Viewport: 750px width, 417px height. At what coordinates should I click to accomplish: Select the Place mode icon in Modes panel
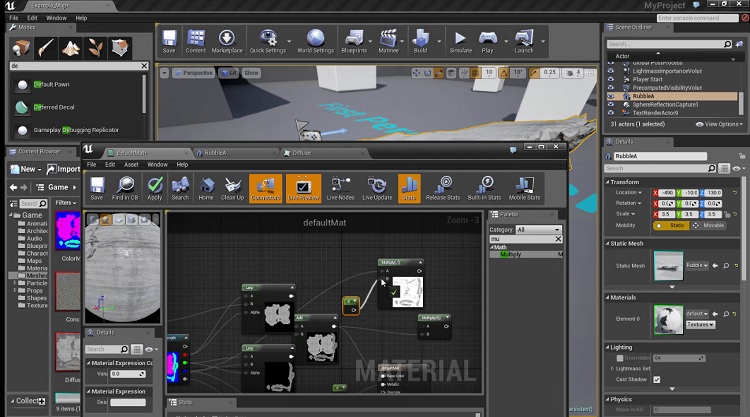pyautogui.click(x=22, y=48)
